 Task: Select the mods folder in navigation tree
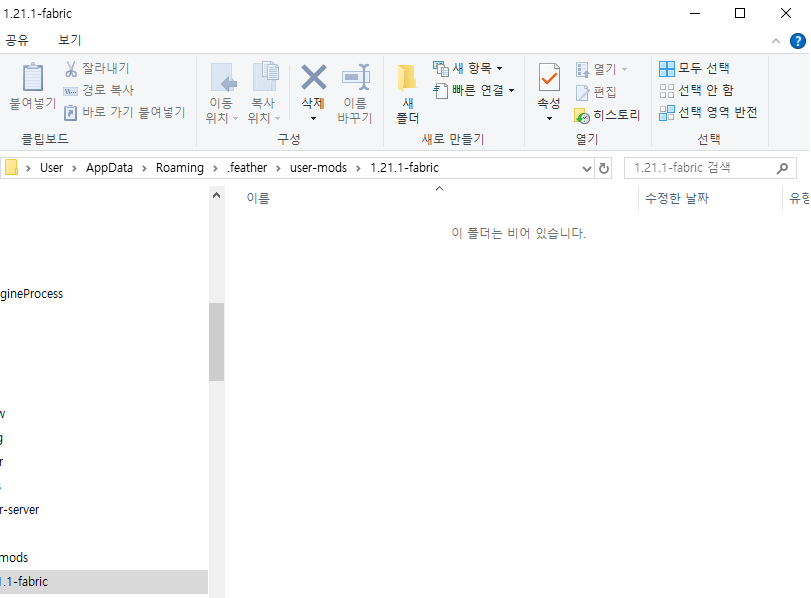(14, 558)
